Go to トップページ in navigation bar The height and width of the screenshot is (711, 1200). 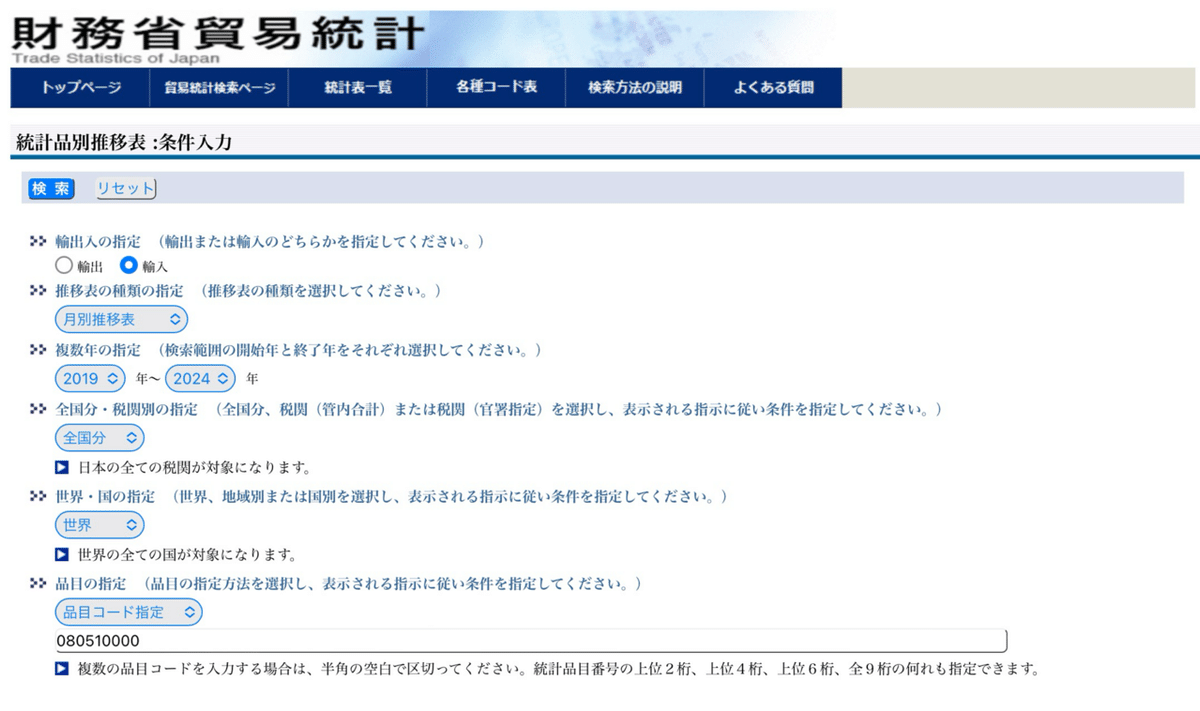click(x=80, y=88)
